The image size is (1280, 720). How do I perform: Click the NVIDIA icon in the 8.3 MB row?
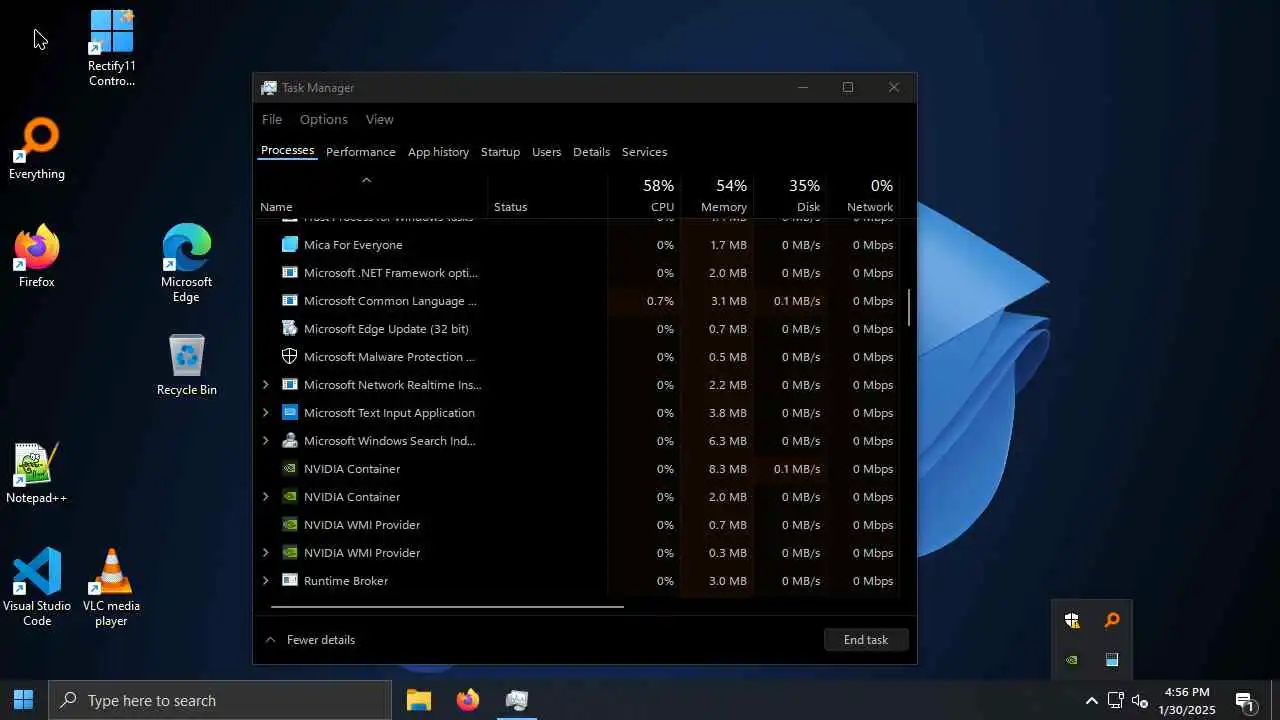290,468
